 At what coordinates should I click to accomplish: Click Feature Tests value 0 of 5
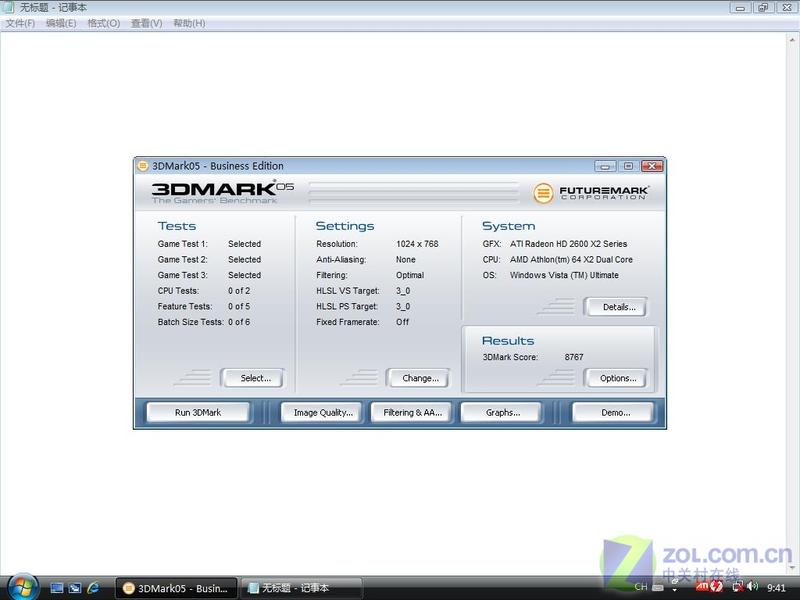pos(239,307)
